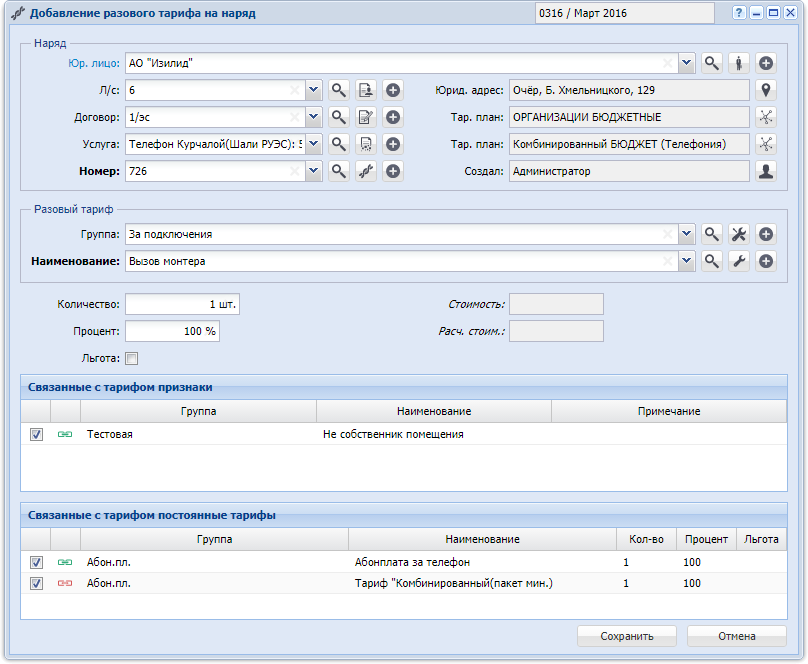Show legal address on map pin
808x664 pixels.
tap(766, 90)
